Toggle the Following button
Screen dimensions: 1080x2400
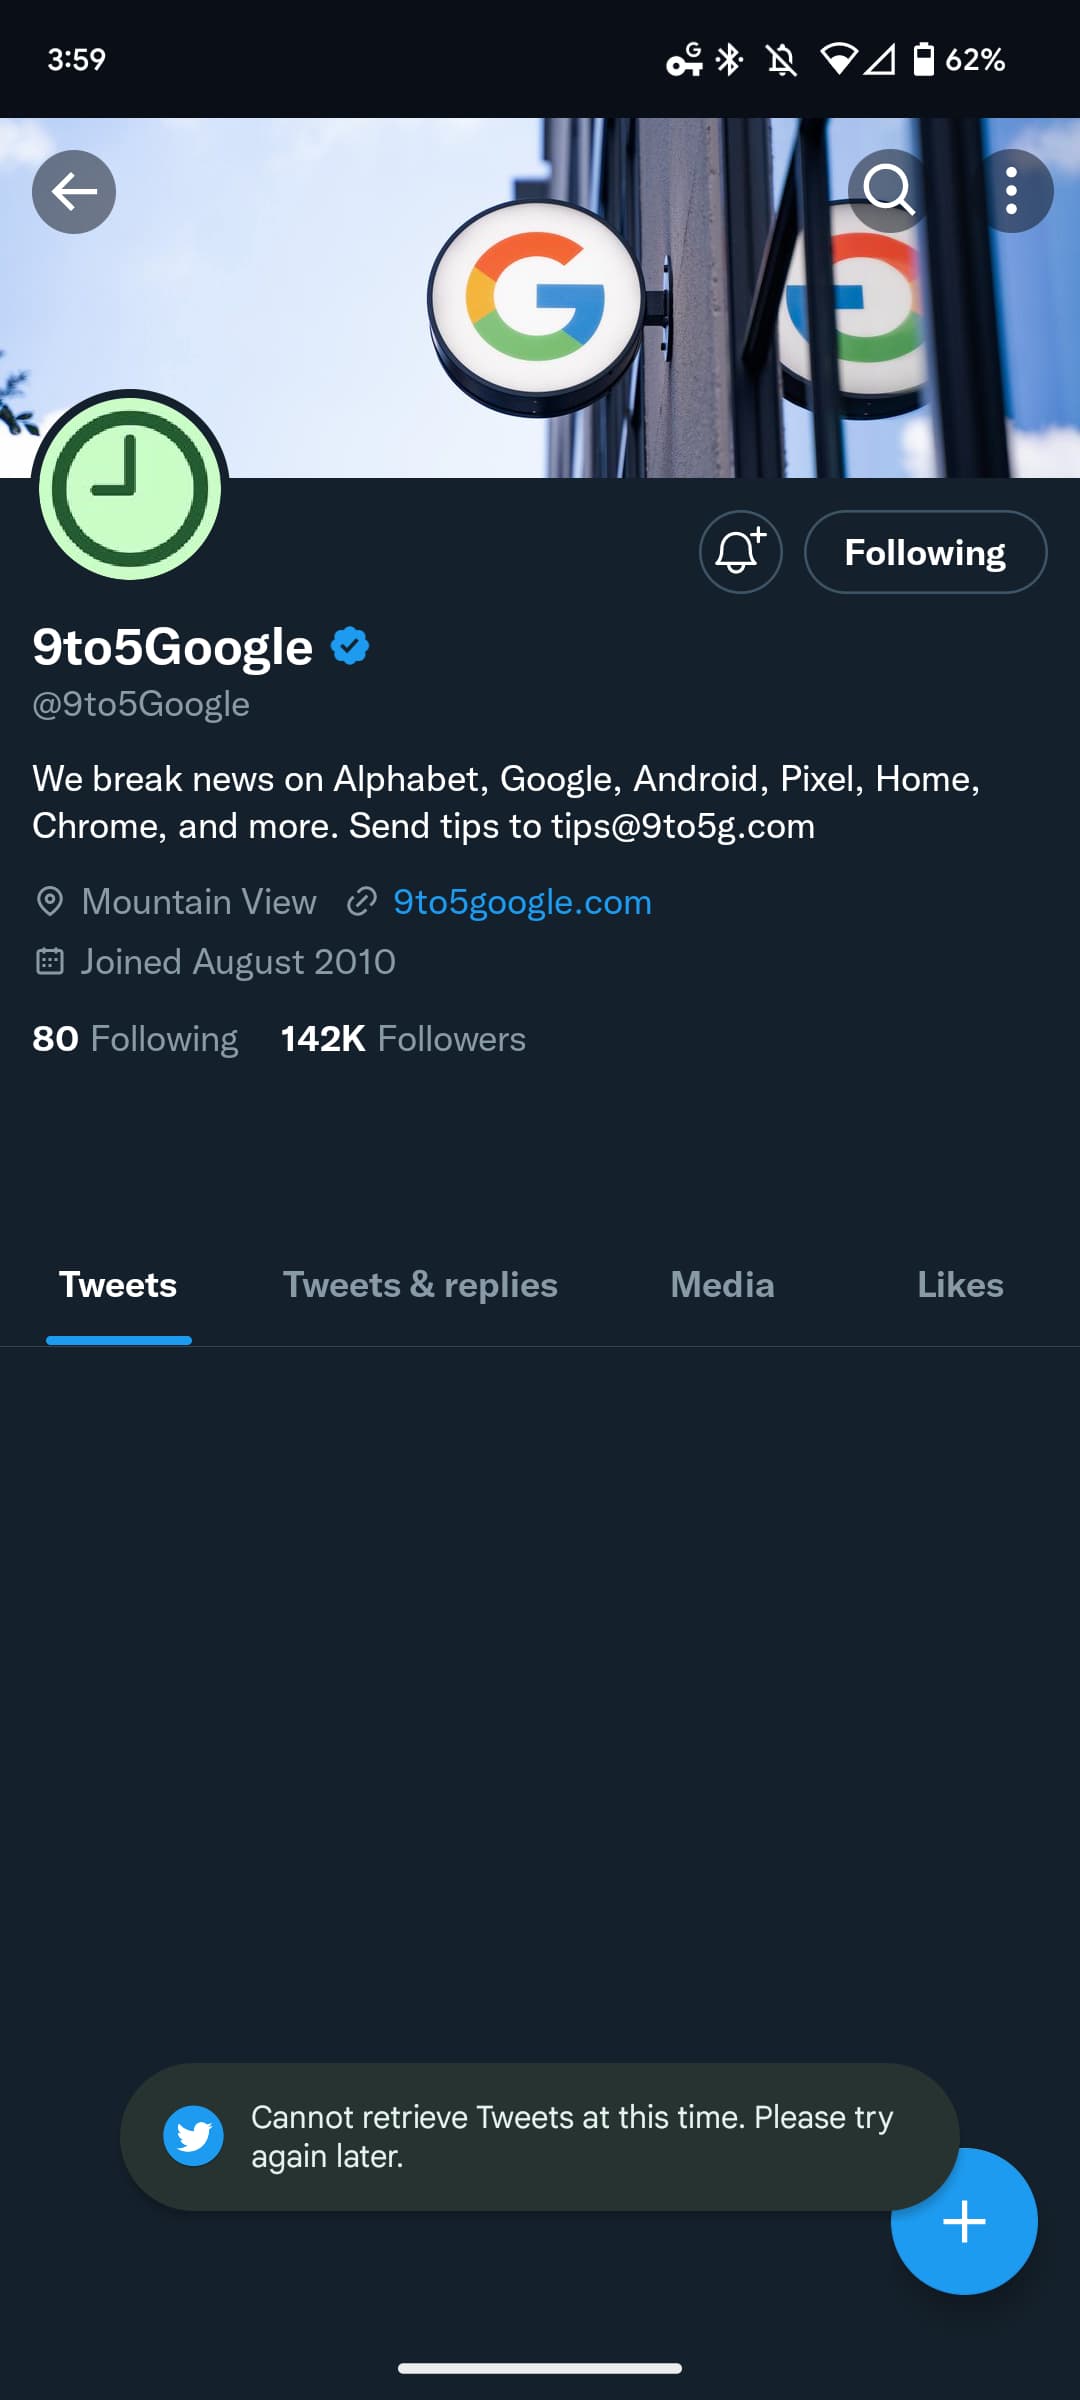click(x=925, y=552)
